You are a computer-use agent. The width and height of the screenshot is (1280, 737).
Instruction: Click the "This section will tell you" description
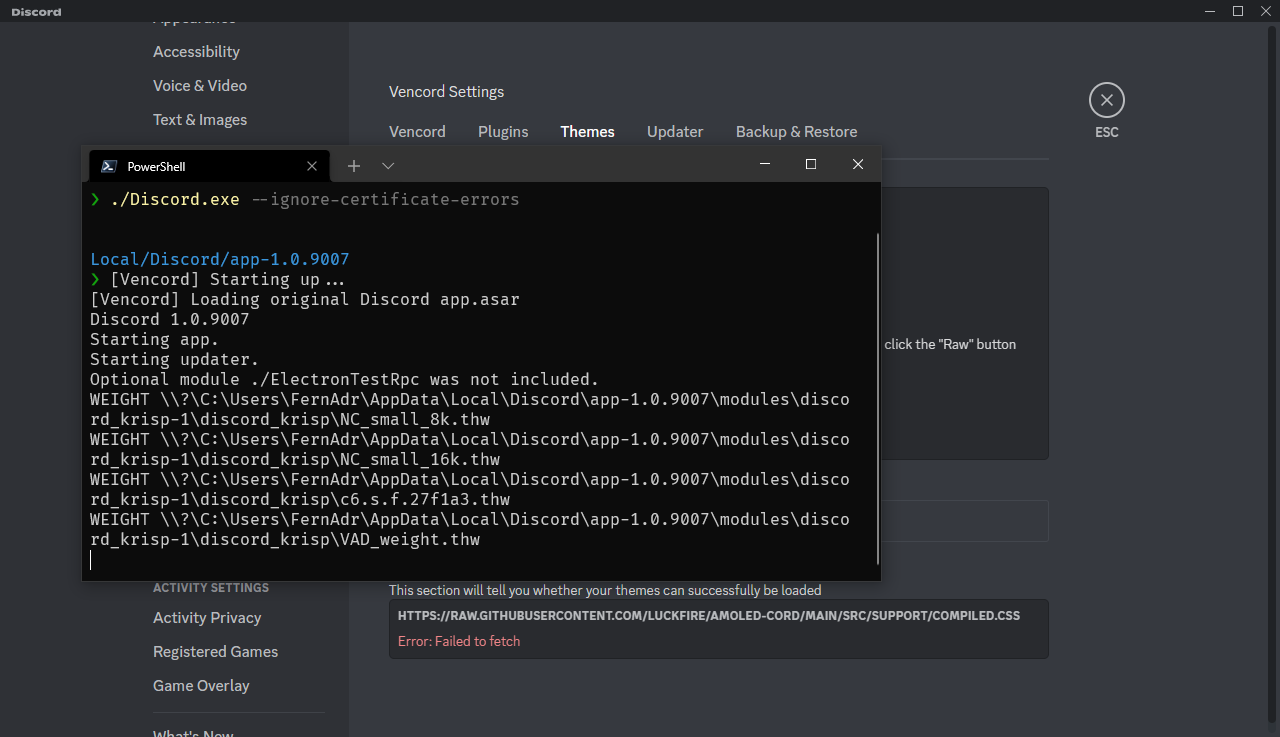point(605,590)
